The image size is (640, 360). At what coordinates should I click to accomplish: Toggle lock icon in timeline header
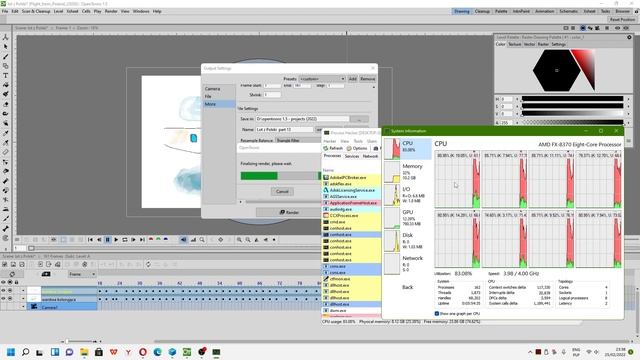tap(16, 282)
